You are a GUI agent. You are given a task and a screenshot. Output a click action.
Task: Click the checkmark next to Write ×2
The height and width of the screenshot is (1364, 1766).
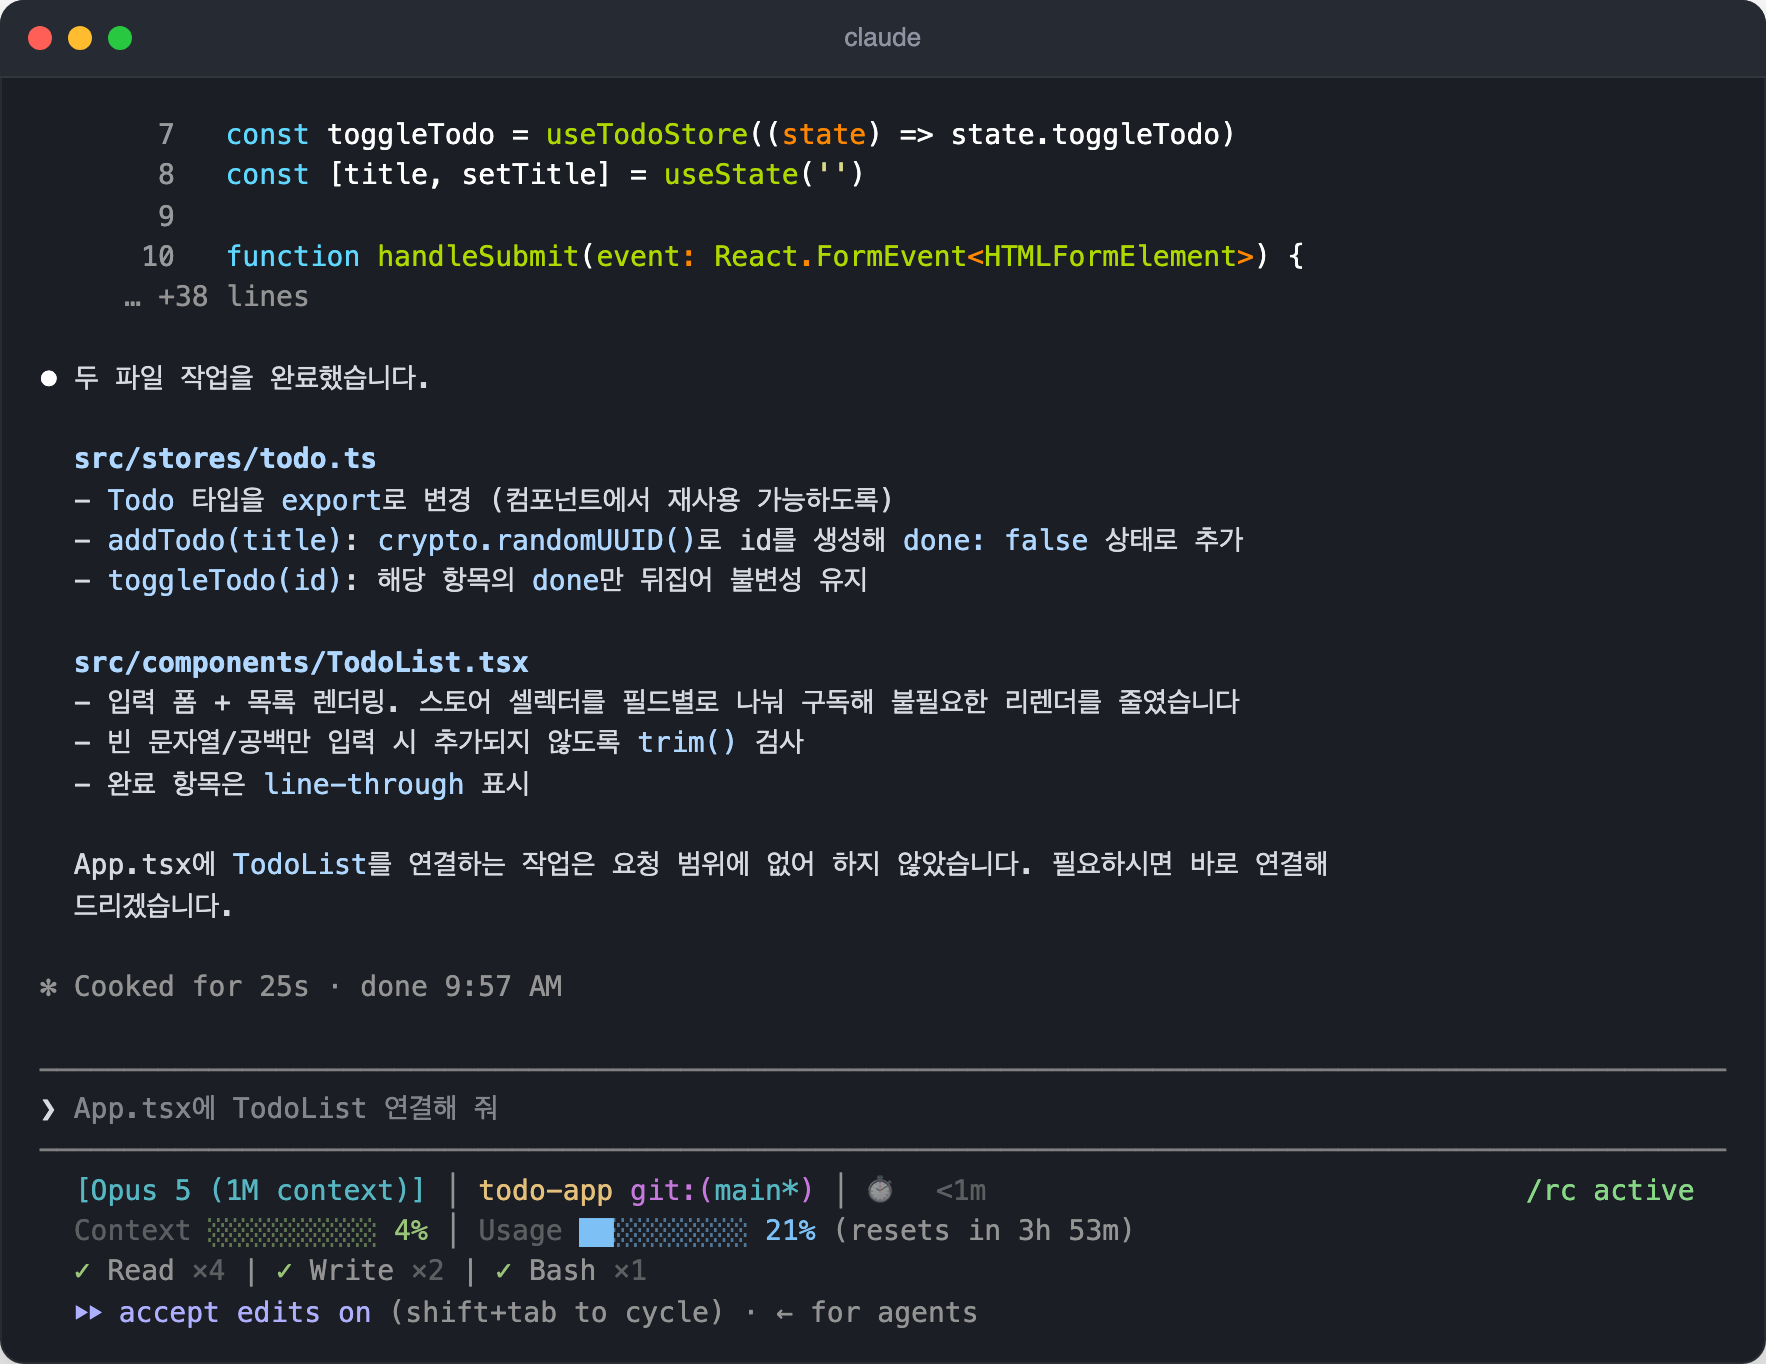[x=284, y=1271]
